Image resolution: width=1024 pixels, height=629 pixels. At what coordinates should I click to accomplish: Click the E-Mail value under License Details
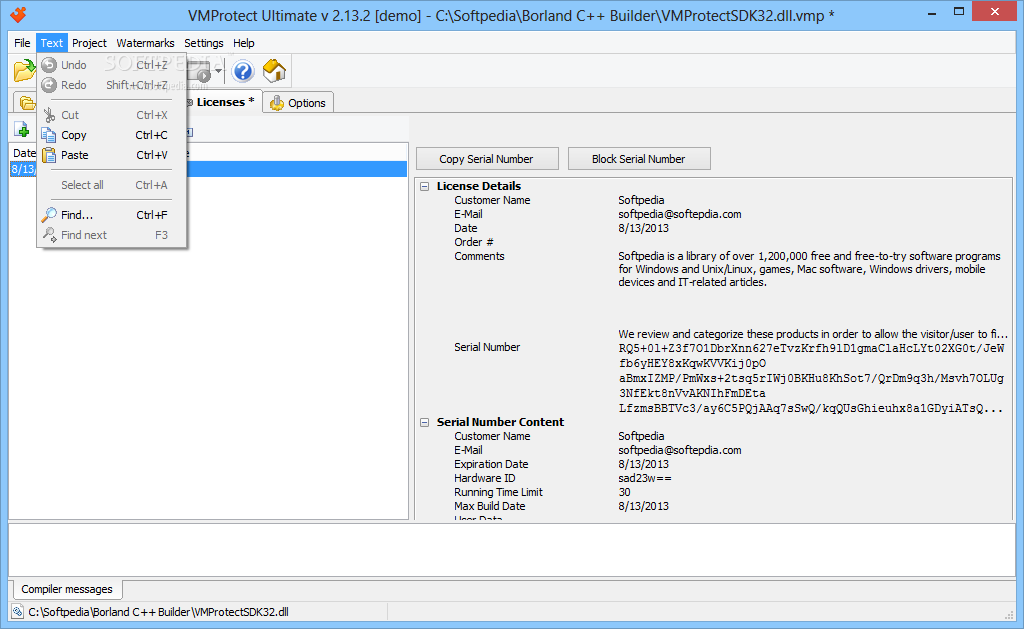tap(680, 214)
